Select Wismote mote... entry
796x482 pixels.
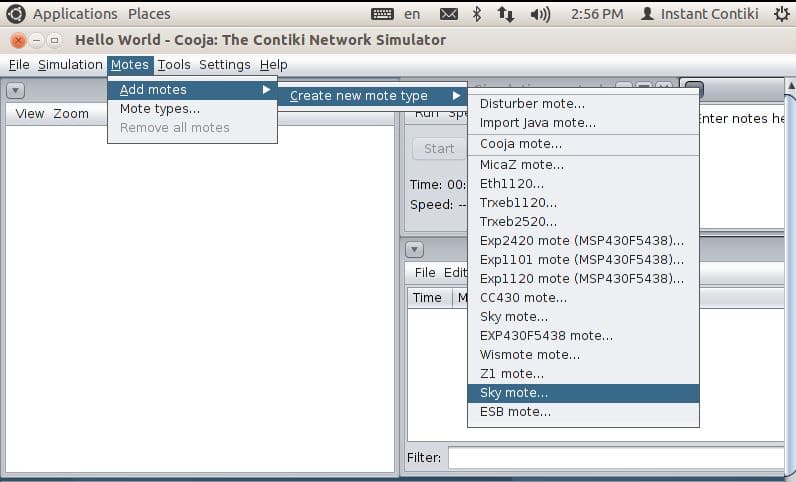pyautogui.click(x=583, y=355)
